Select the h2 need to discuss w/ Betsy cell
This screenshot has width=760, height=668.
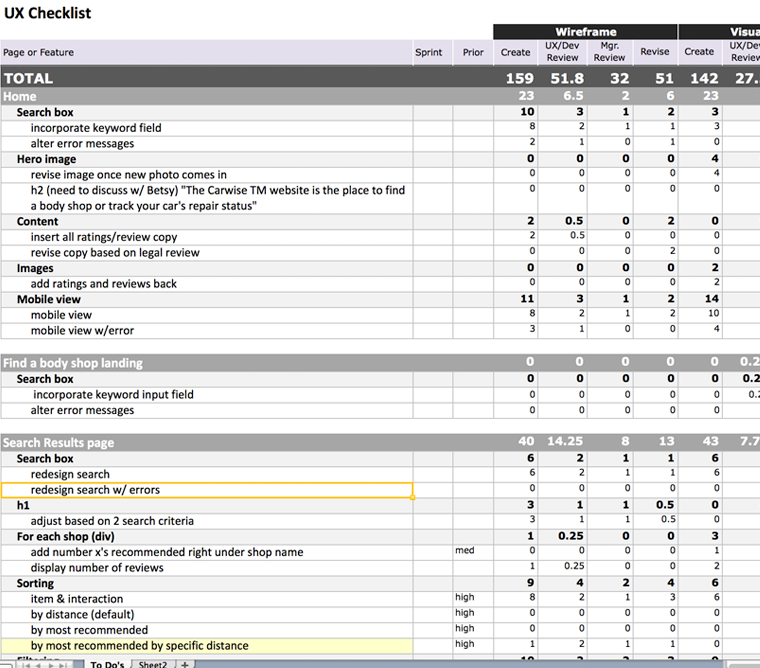[206, 198]
